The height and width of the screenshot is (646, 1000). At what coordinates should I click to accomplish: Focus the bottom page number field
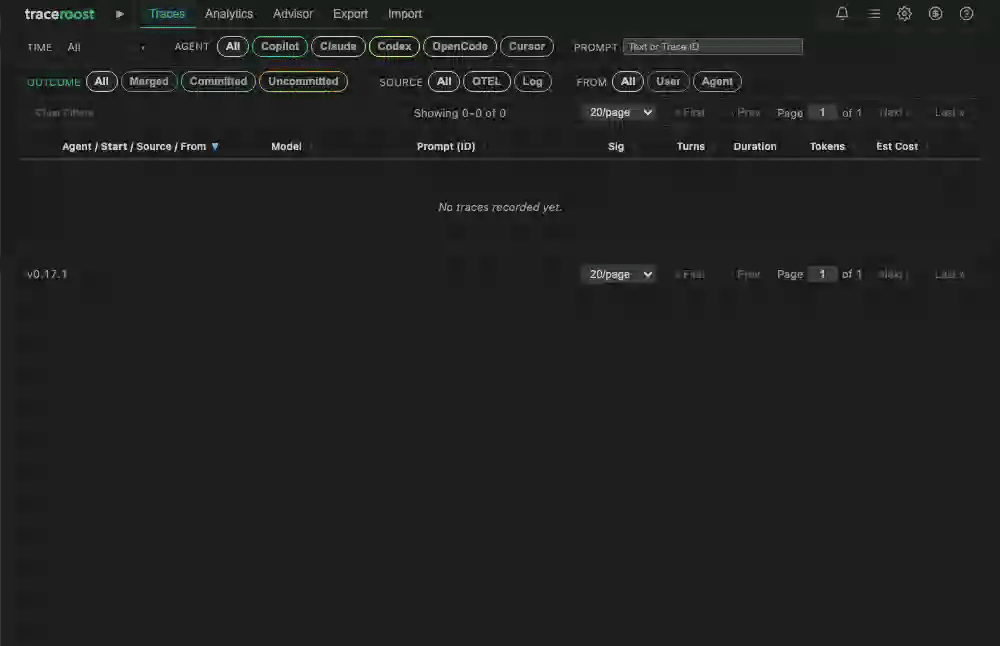tap(822, 274)
